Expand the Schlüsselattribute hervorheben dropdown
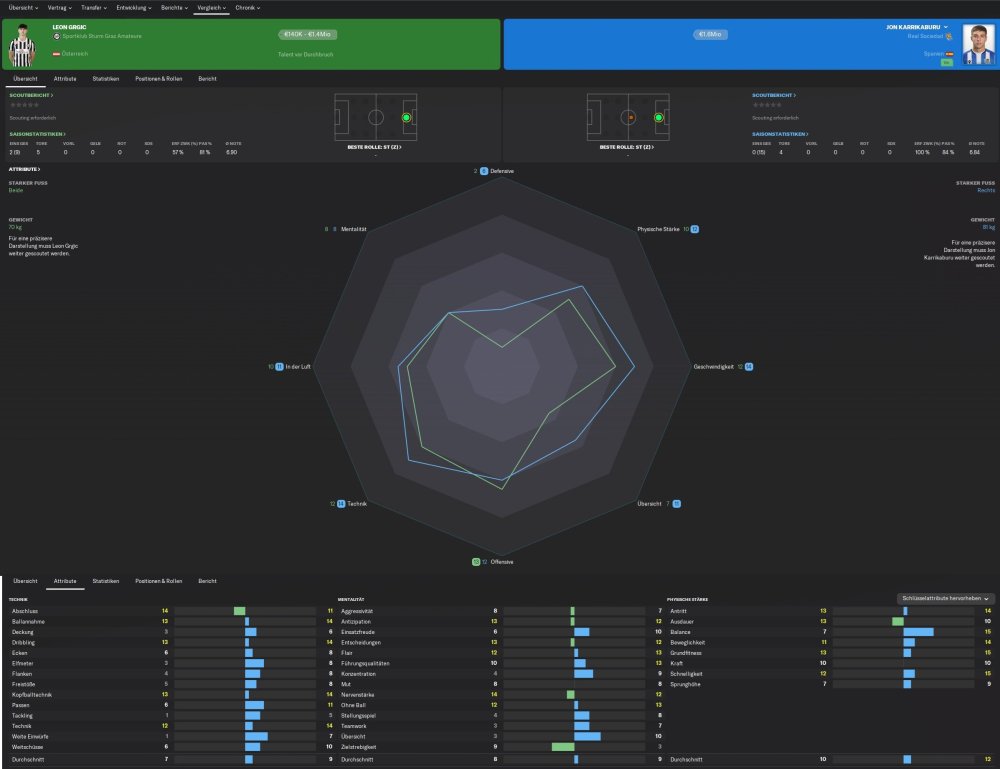 (945, 598)
